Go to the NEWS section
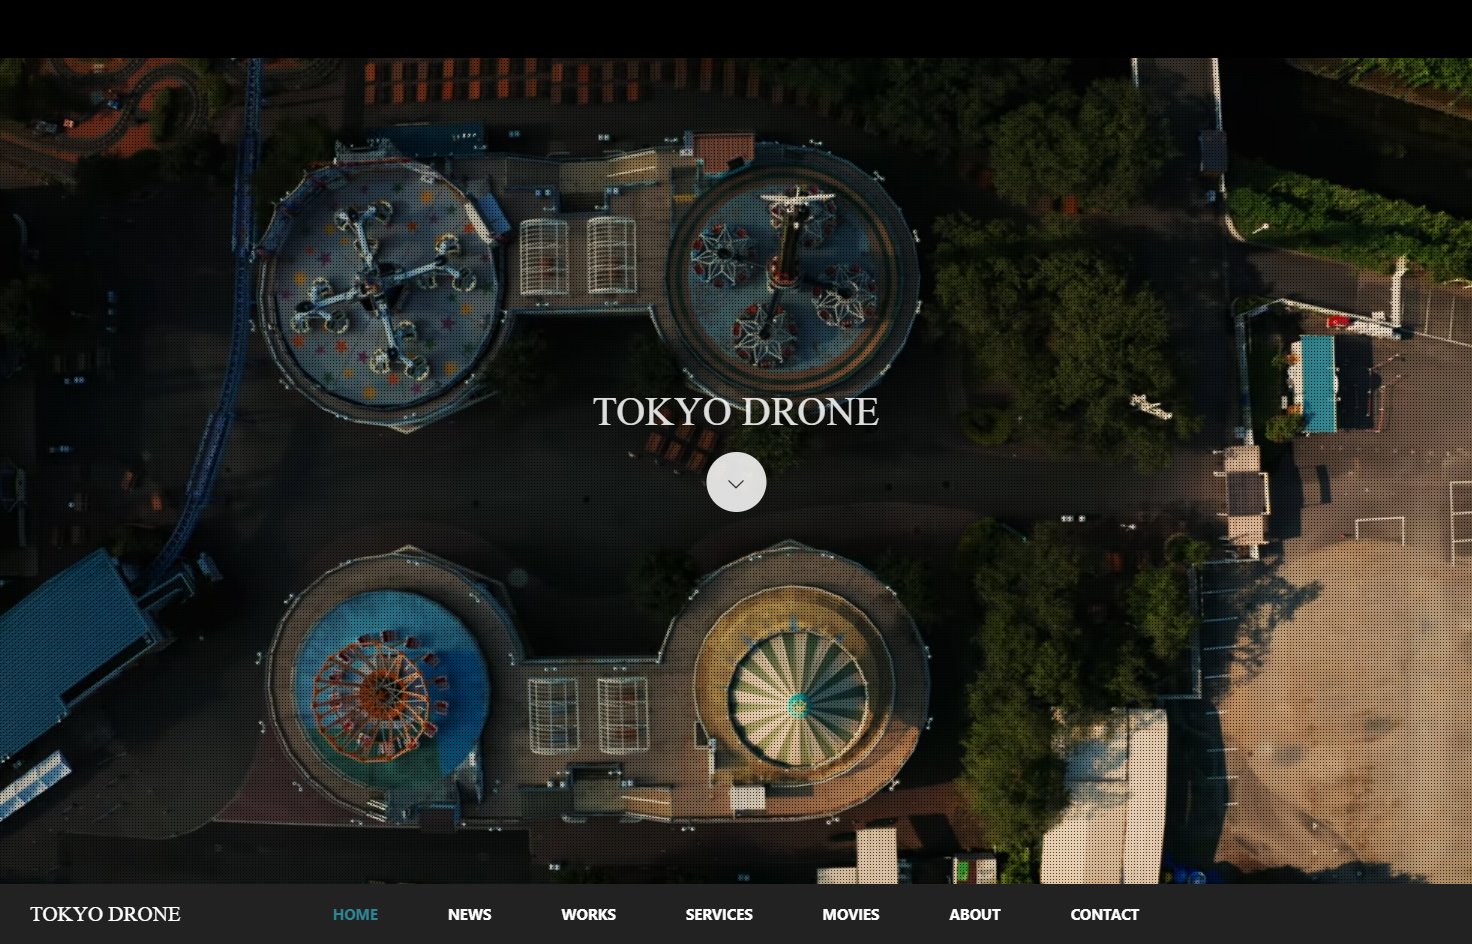The image size is (1472, 944). 469,914
